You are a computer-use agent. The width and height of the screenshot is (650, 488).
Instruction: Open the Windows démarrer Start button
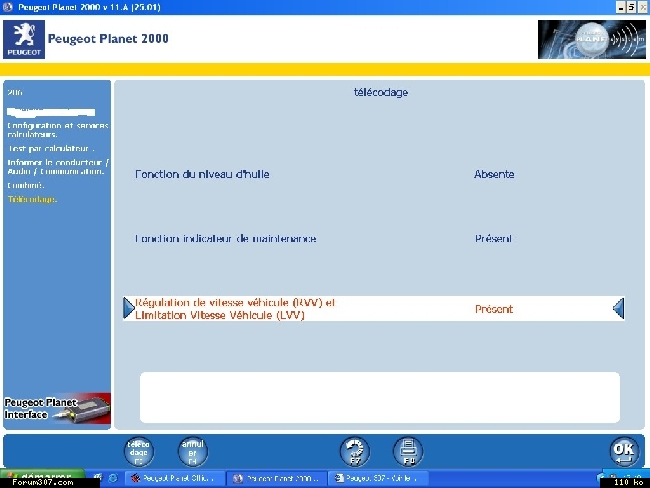pos(43,477)
